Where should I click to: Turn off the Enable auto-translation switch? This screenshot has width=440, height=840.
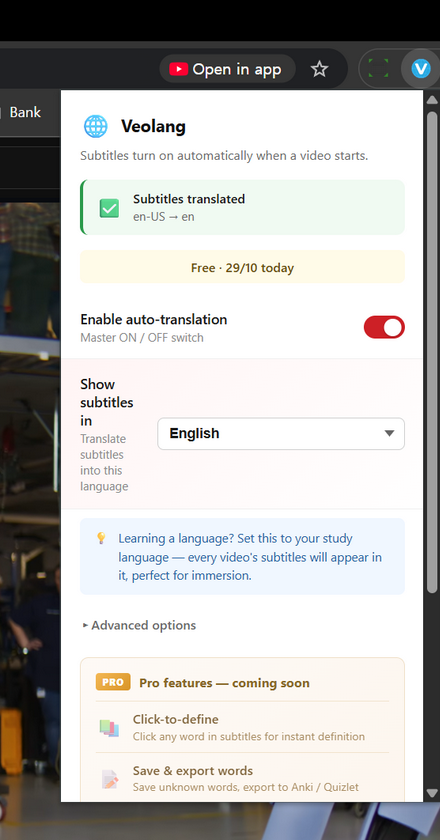(x=384, y=327)
